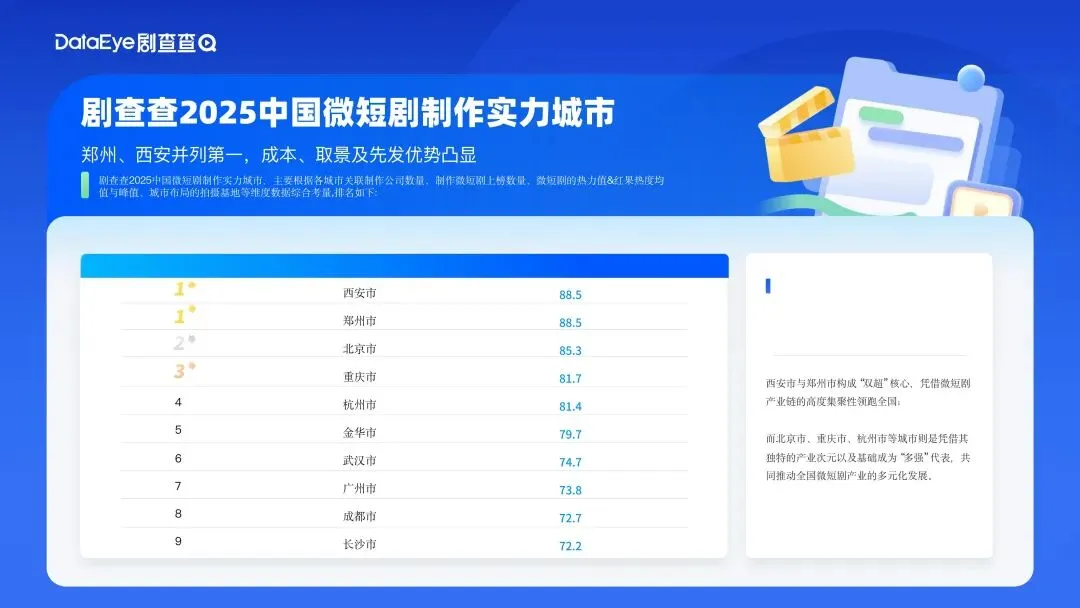Click the city name 重庆市

coord(360,377)
